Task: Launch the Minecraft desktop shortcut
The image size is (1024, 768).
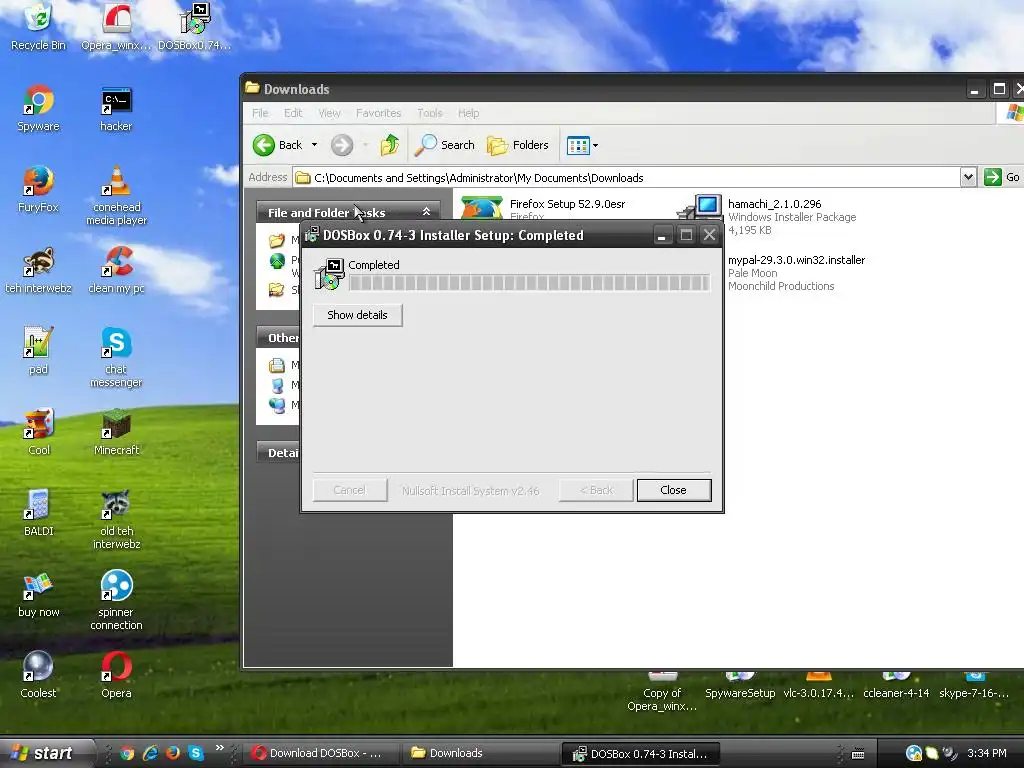Action: click(x=116, y=432)
